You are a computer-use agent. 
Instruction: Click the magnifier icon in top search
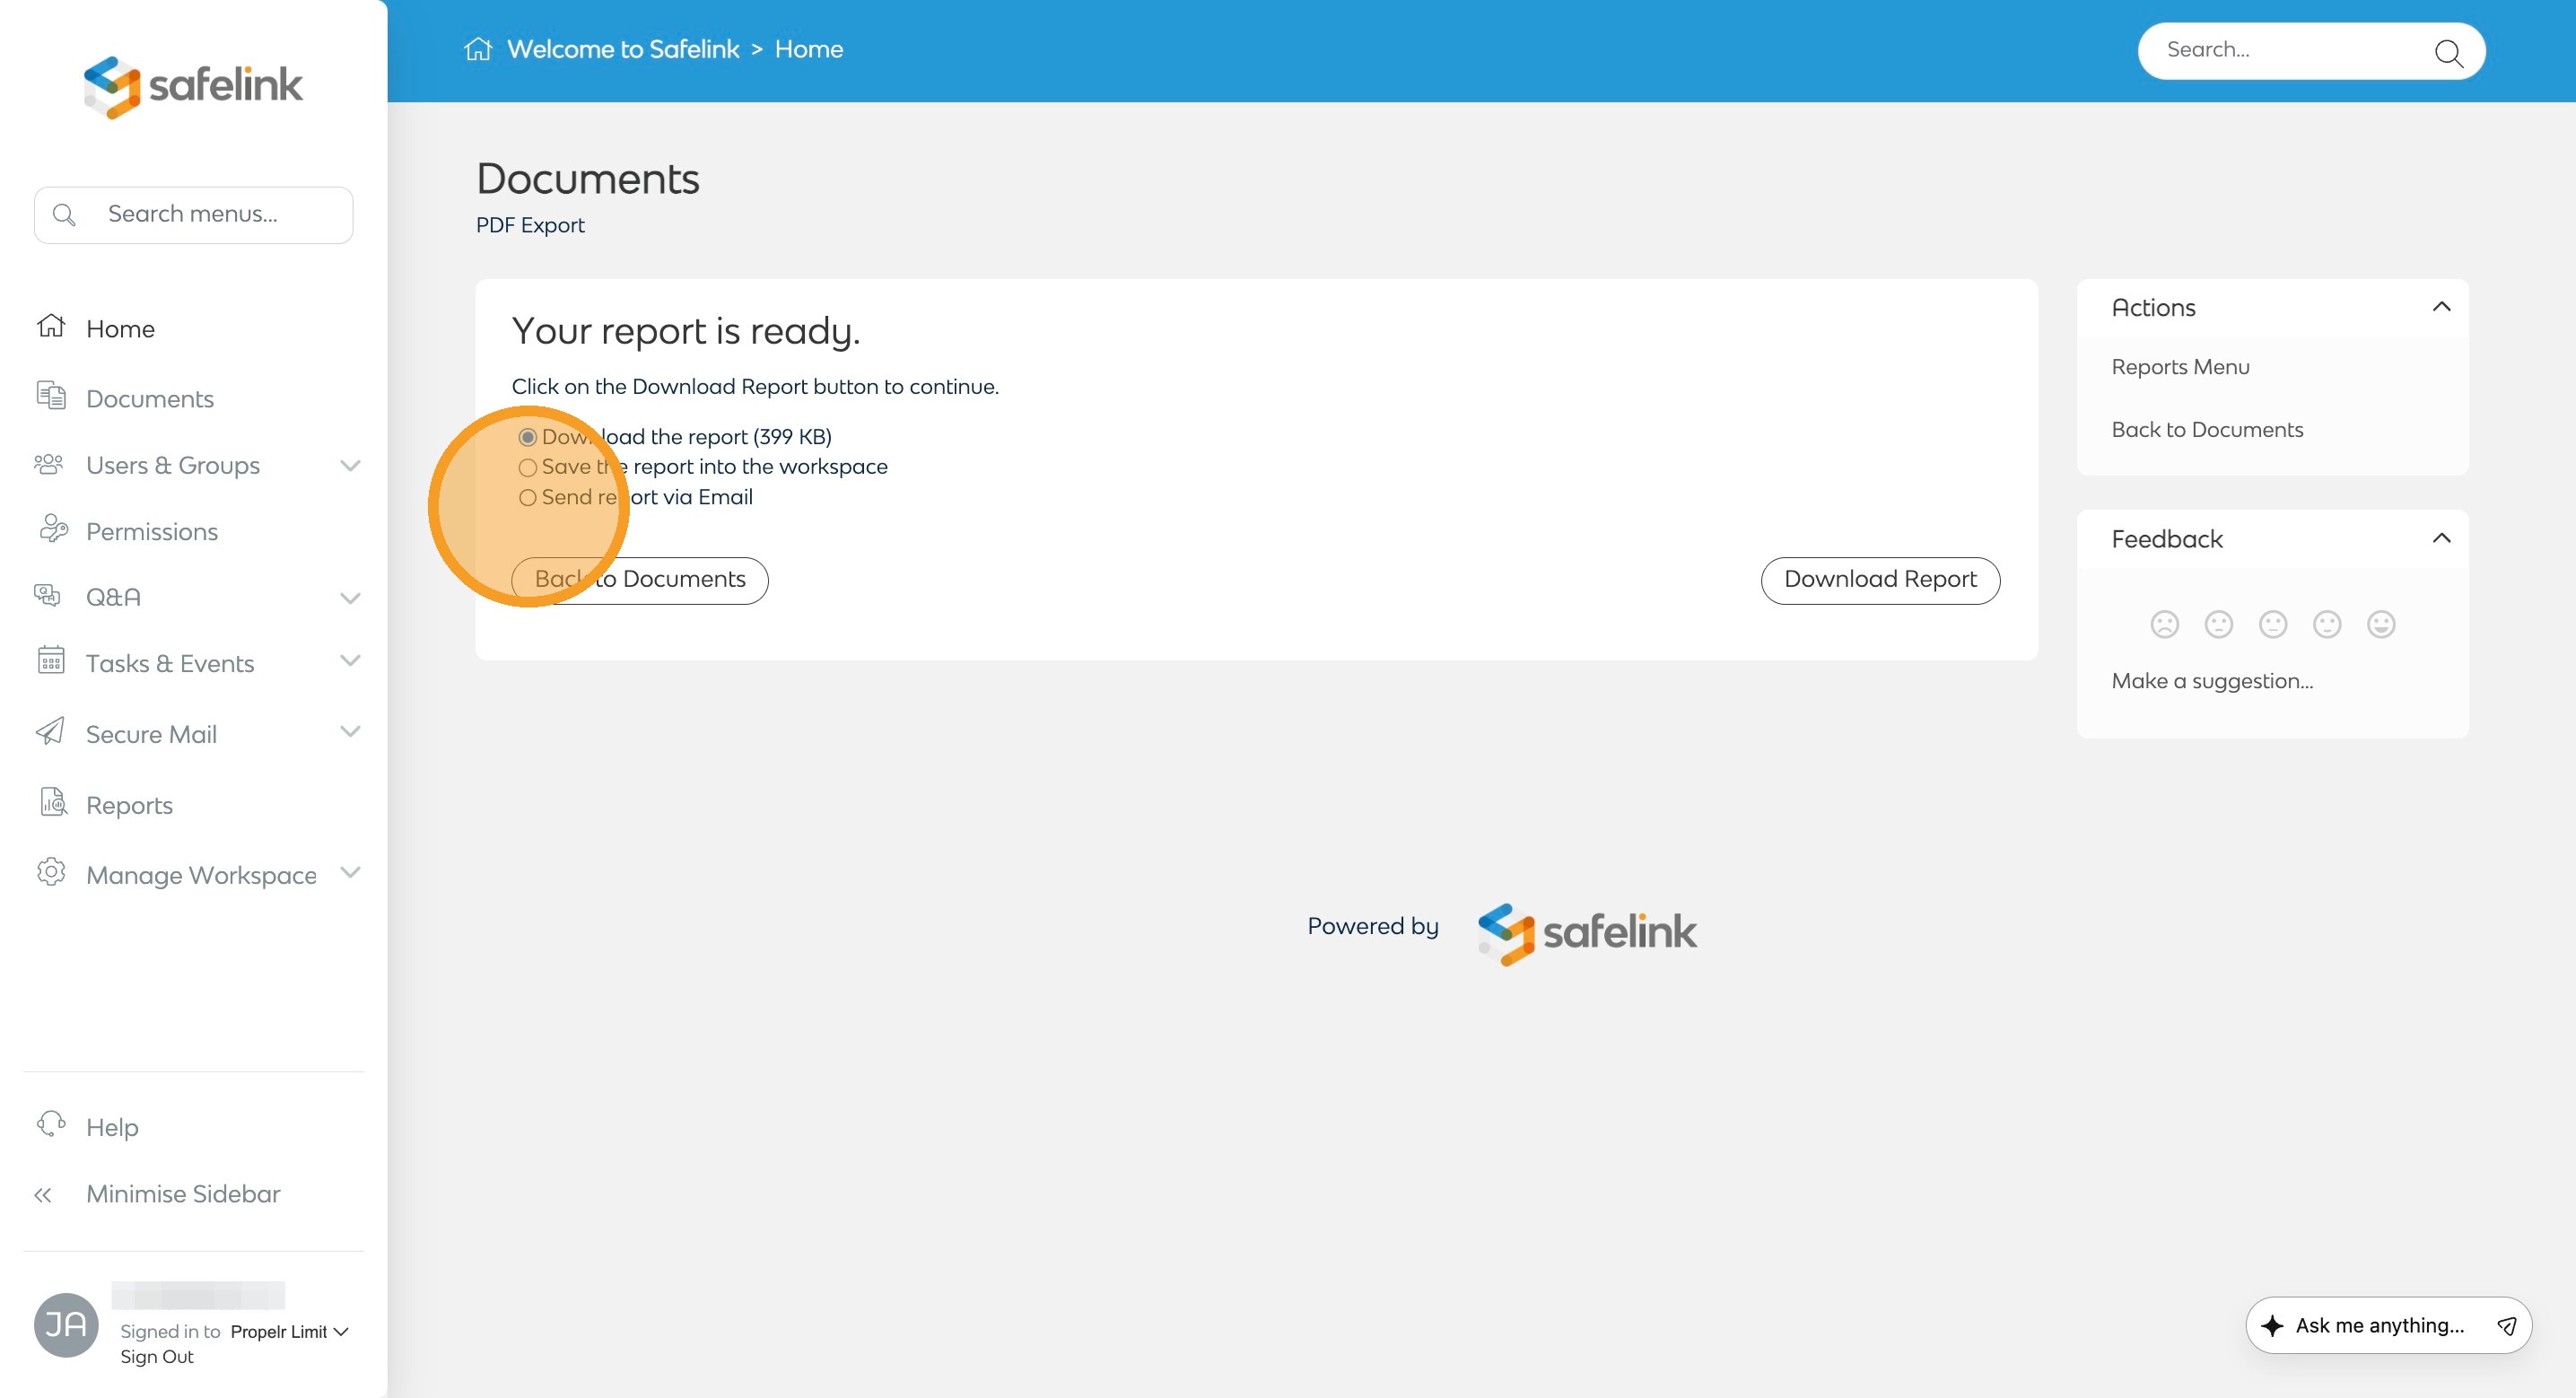click(2447, 52)
